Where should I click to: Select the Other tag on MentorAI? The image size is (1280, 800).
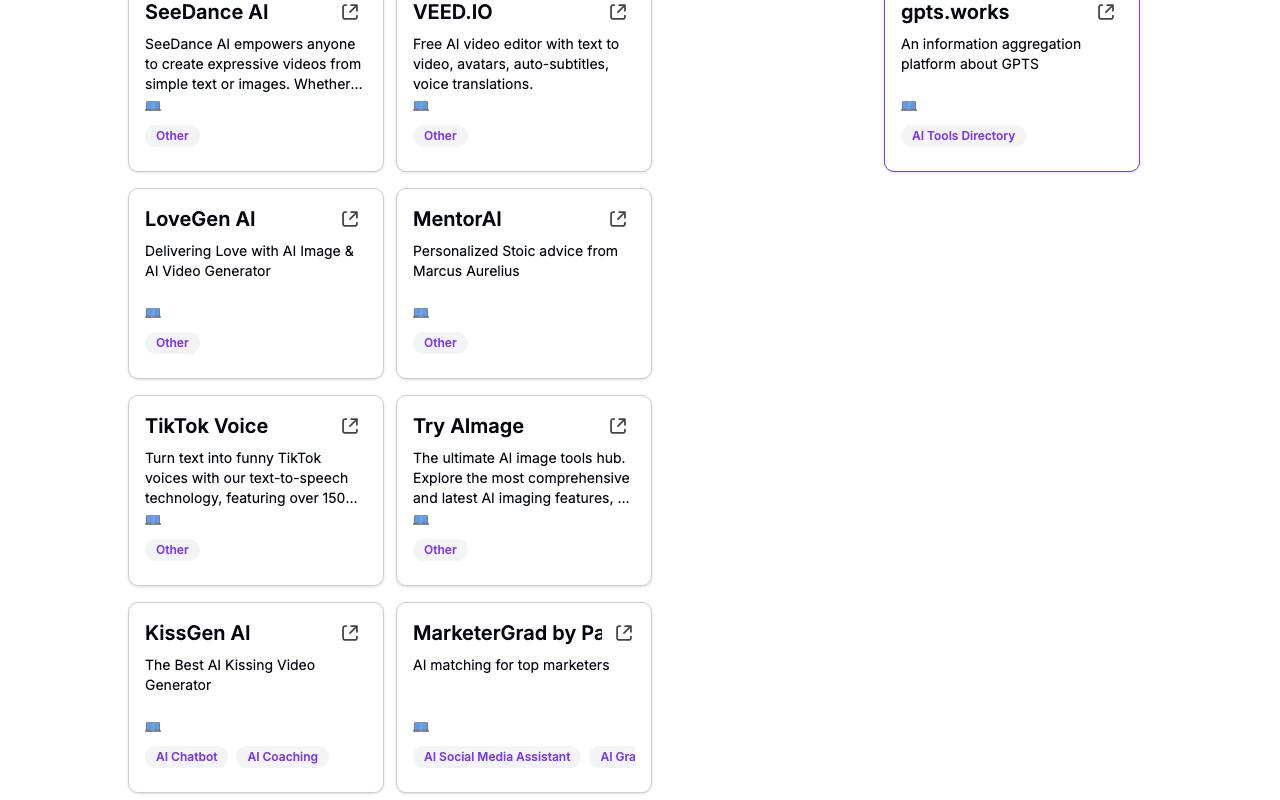point(440,343)
